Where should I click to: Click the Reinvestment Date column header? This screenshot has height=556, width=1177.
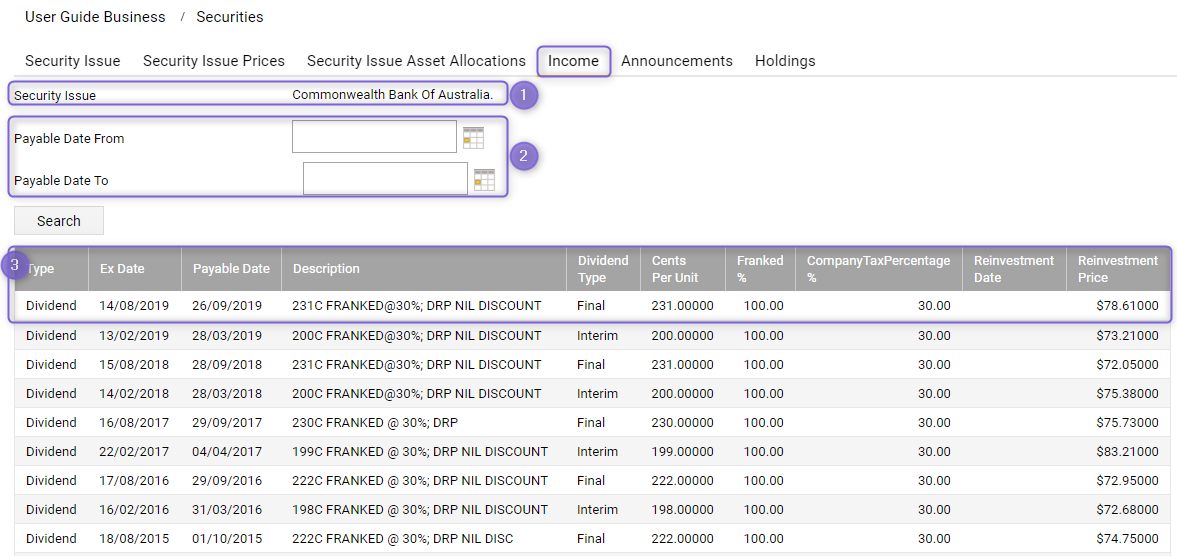[x=1014, y=269]
